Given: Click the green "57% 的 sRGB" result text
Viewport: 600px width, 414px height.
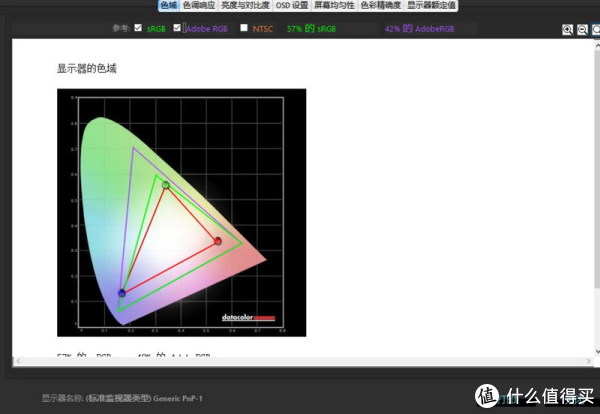Looking at the screenshot, I should pos(311,29).
